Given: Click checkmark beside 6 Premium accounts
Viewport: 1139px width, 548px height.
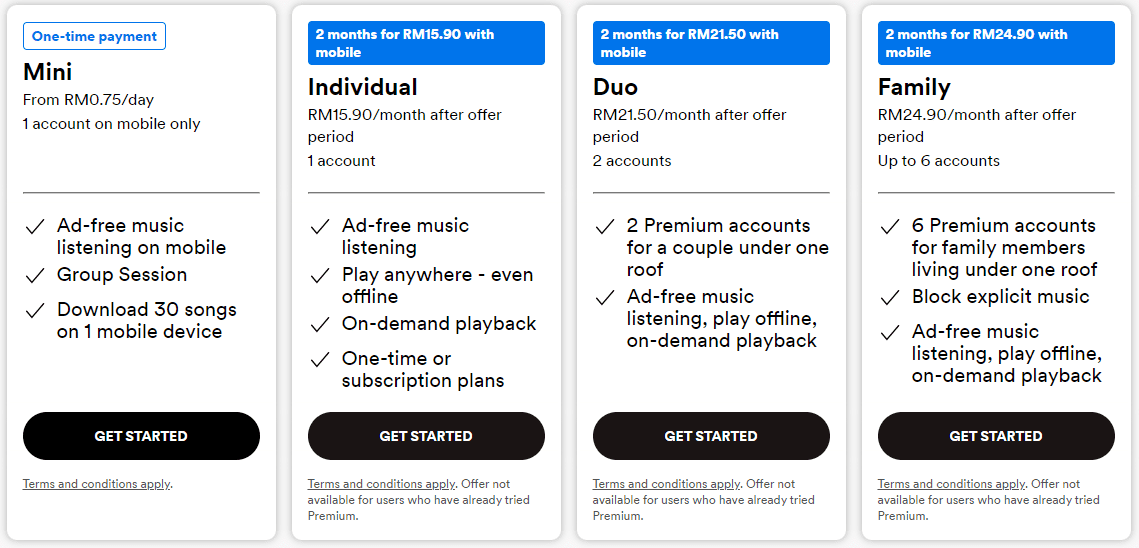Looking at the screenshot, I should click(890, 226).
